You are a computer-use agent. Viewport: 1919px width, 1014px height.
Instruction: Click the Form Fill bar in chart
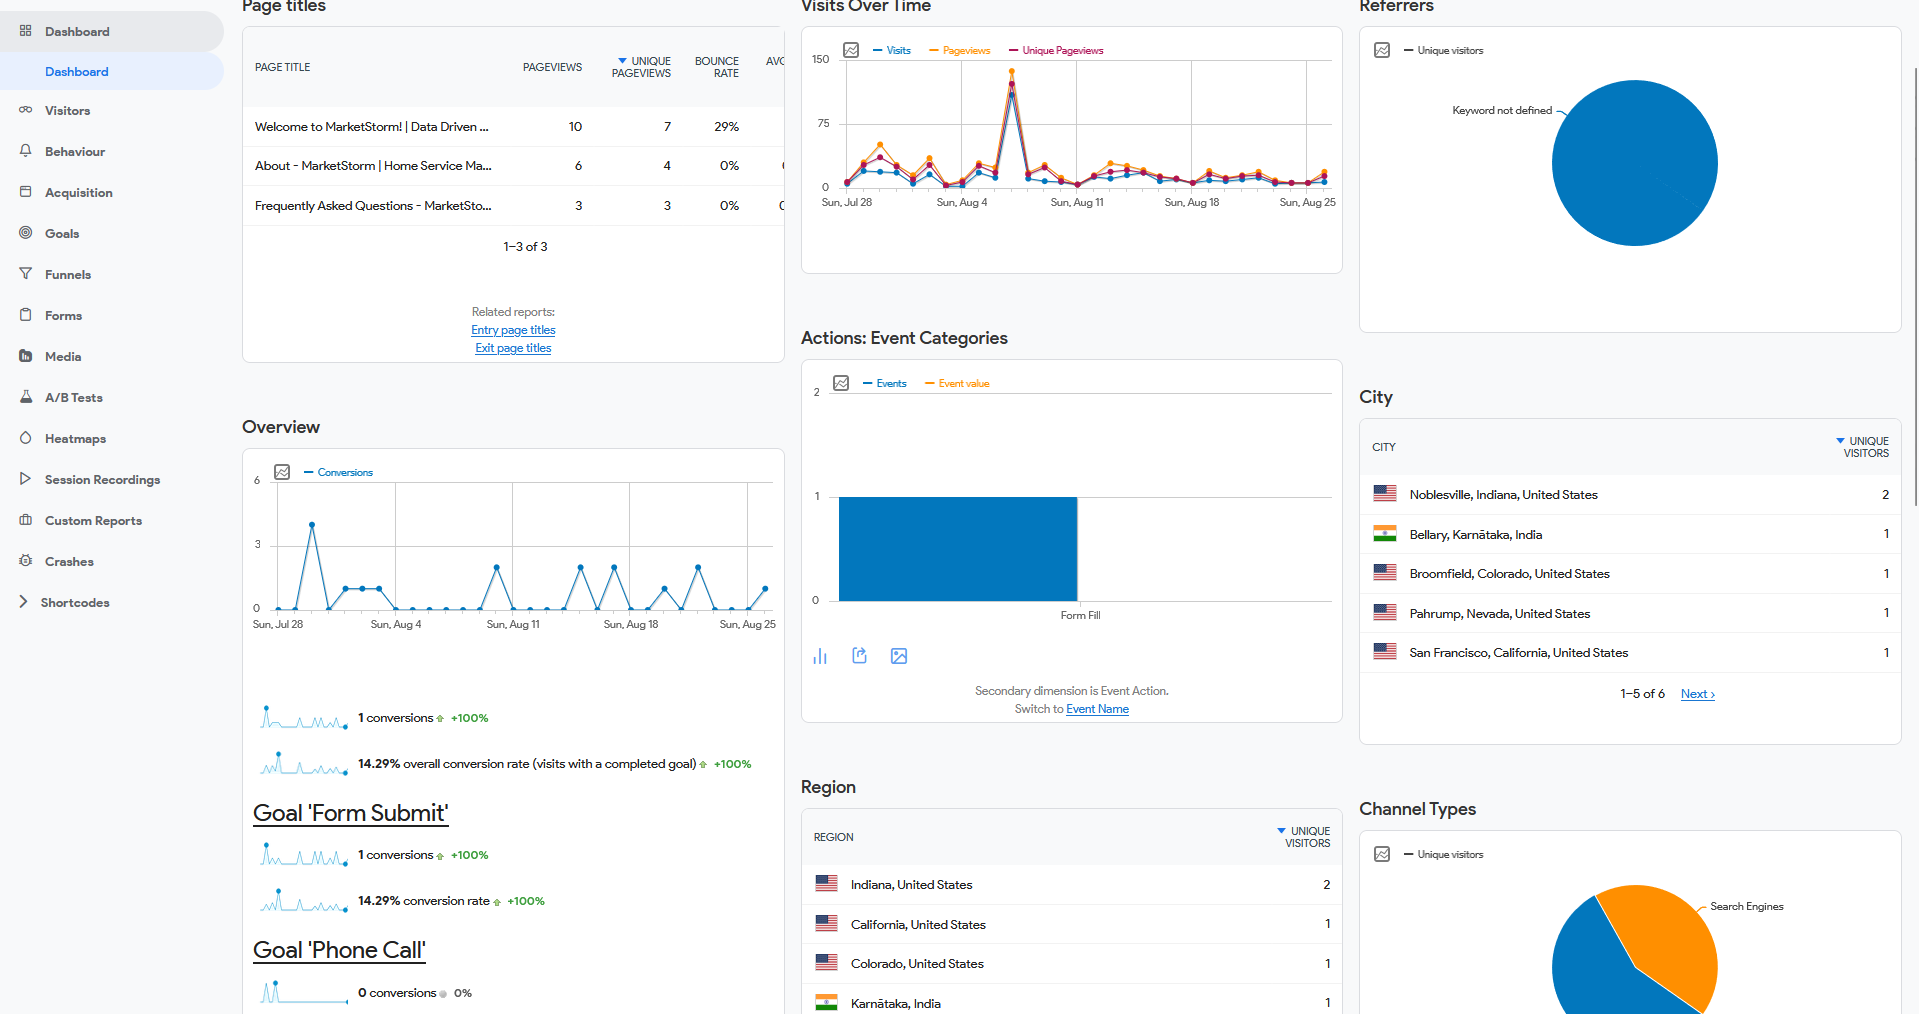coord(957,549)
